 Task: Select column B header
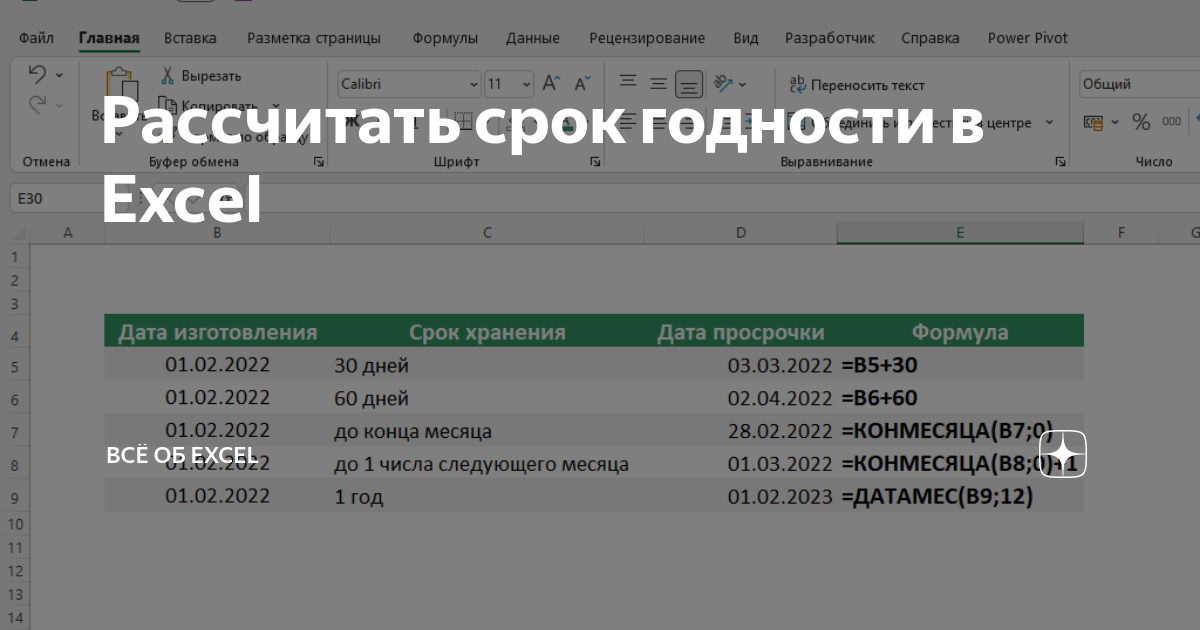point(217,233)
